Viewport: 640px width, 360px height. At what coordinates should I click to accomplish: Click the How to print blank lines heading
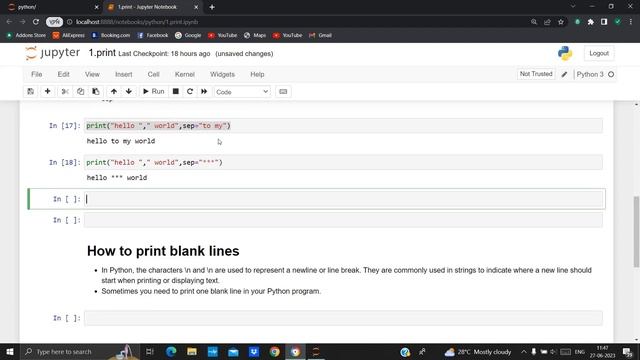163,251
